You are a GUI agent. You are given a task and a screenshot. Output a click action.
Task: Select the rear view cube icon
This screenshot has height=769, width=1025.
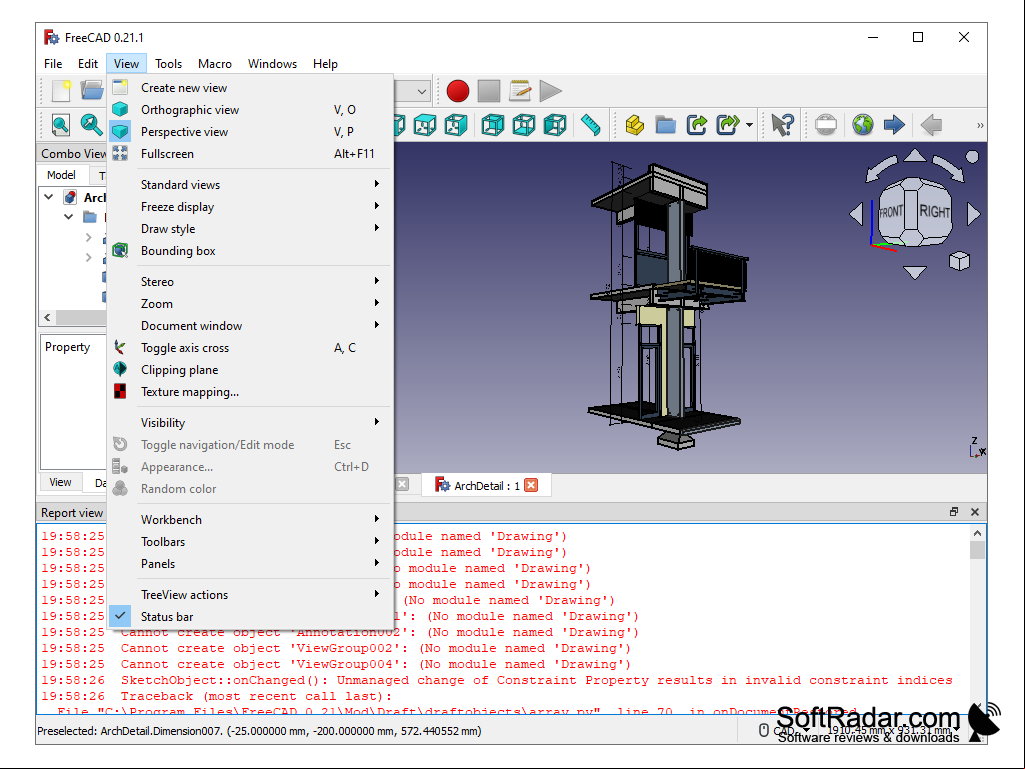[493, 125]
